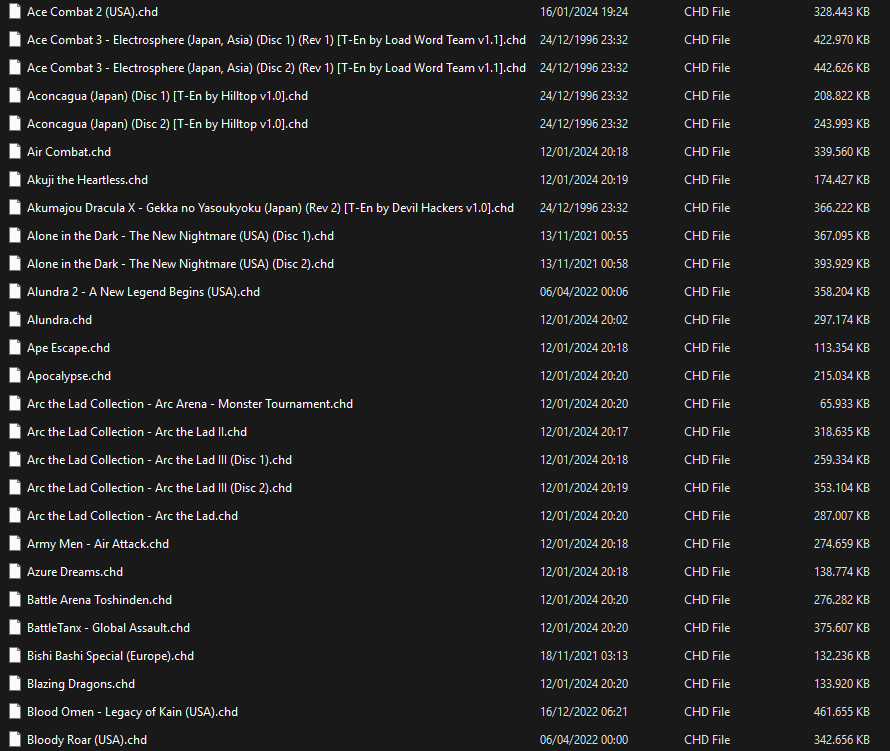Click the size value 342.656 KB
Viewport: 890px width, 751px height.
pos(842,740)
